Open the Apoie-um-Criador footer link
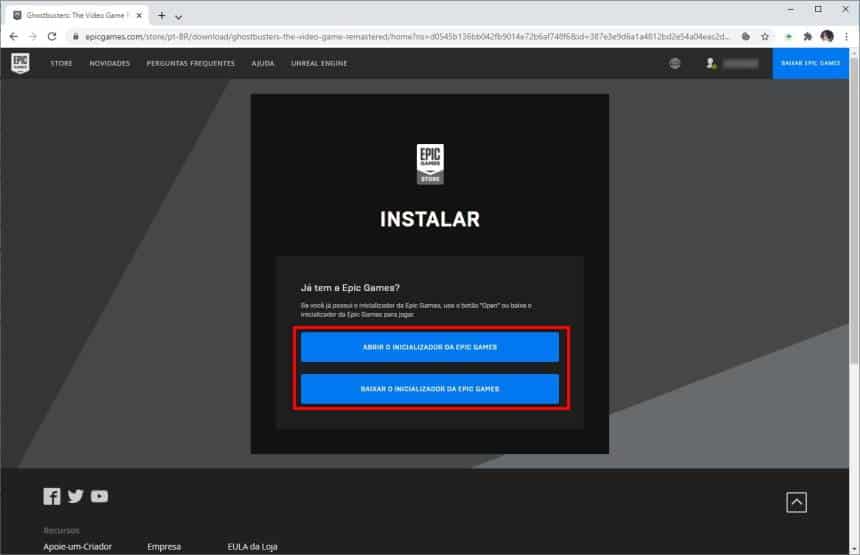This screenshot has width=860, height=555. coord(77,547)
